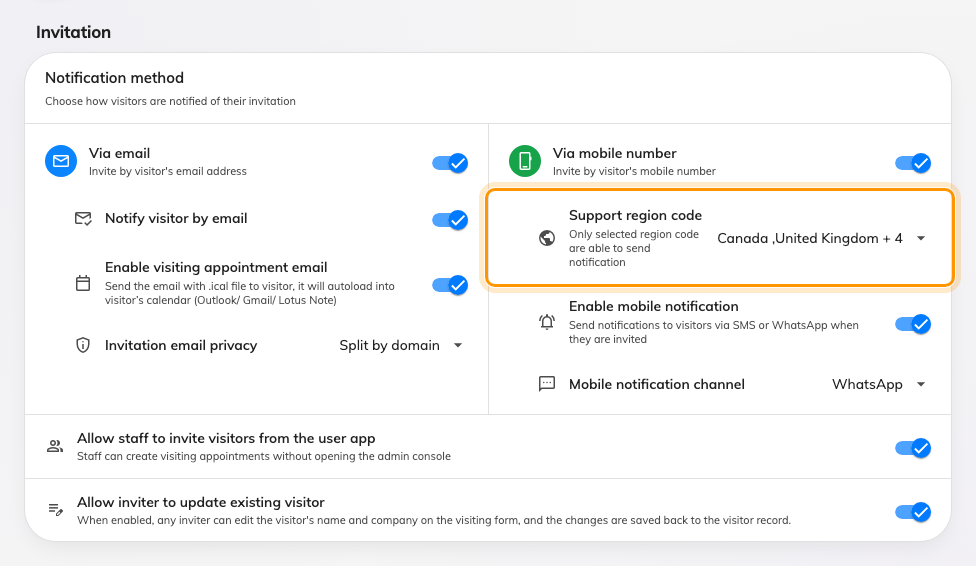This screenshot has height=566, width=976.
Task: Click the calendar icon beside visiting appointment email
Action: click(83, 283)
